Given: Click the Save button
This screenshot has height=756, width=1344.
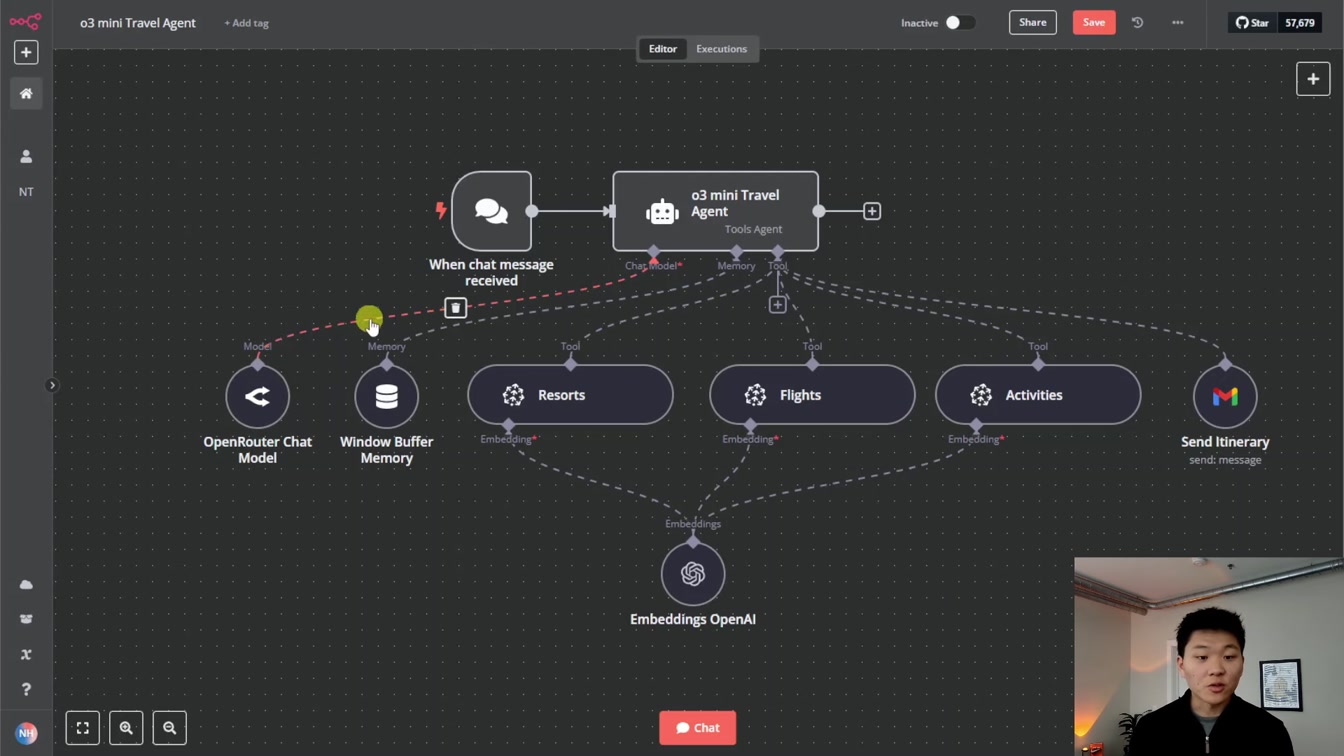Looking at the screenshot, I should click(1094, 22).
